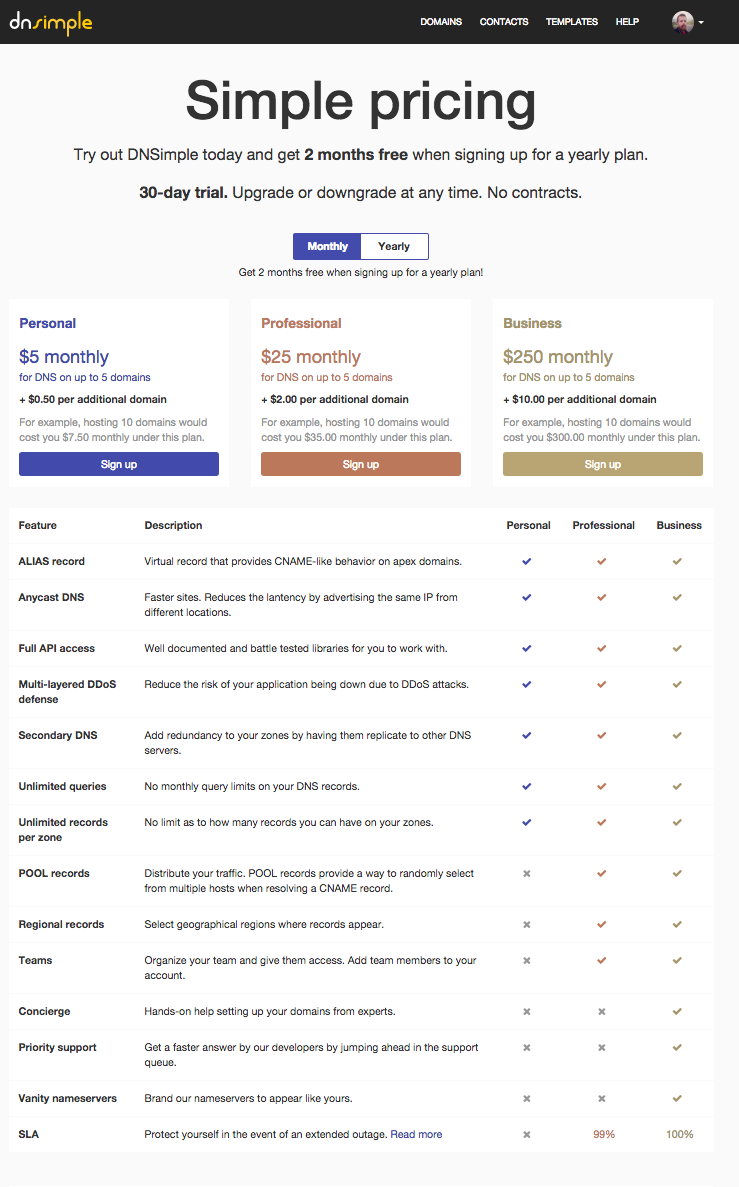This screenshot has width=739, height=1187.
Task: Open the Help page
Action: point(627,22)
